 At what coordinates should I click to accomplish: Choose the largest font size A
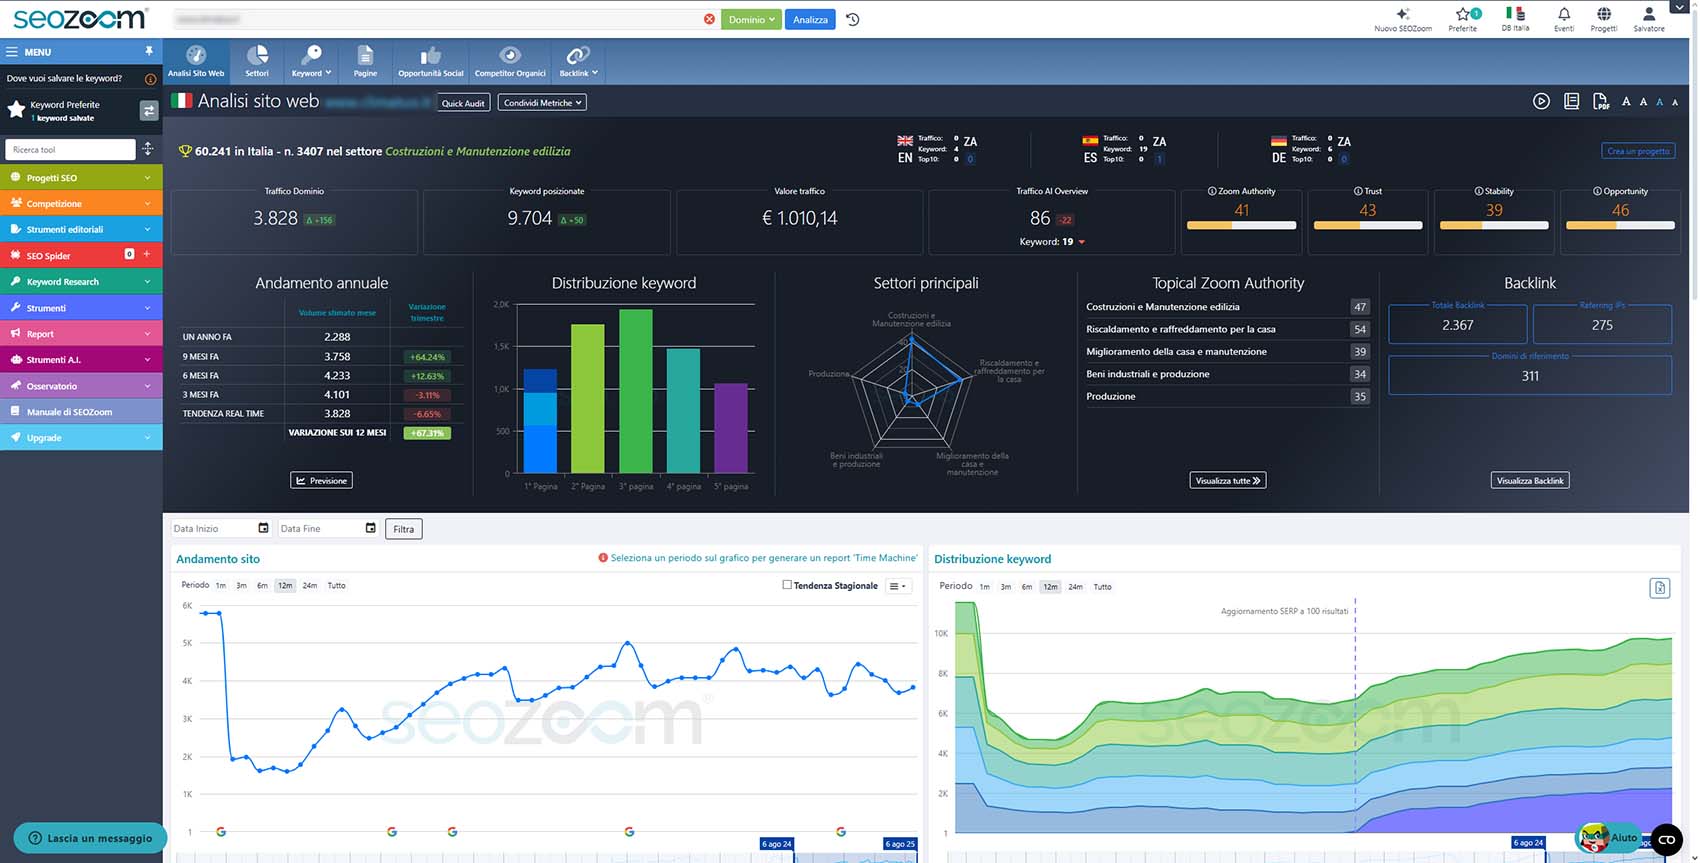coord(1626,101)
